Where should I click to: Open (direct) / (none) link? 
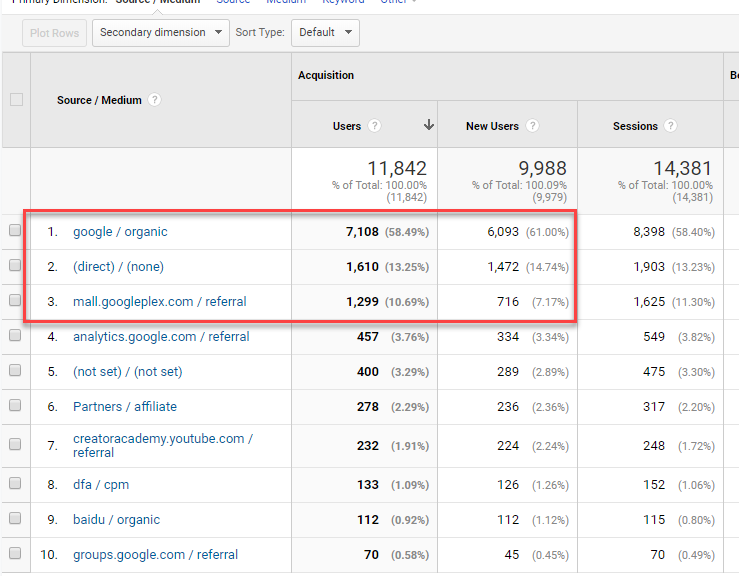118,267
